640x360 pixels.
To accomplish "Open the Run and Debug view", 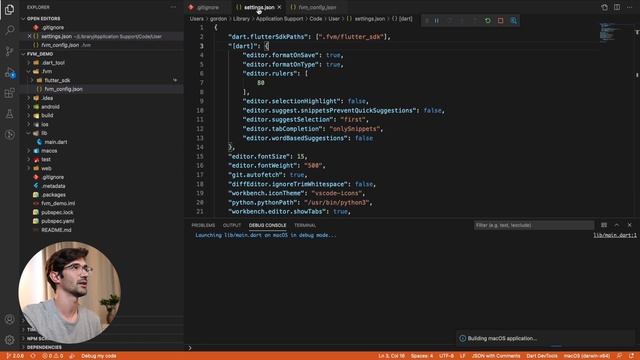I will (x=10, y=73).
